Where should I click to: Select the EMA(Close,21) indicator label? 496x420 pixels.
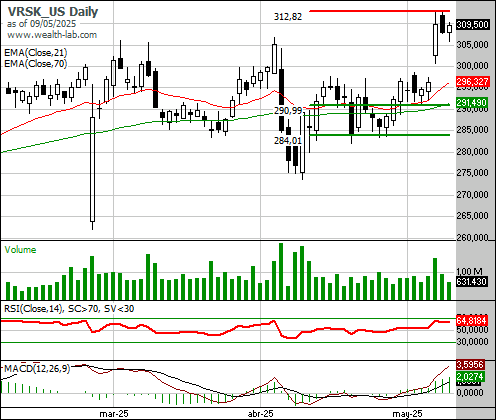(x=36, y=53)
